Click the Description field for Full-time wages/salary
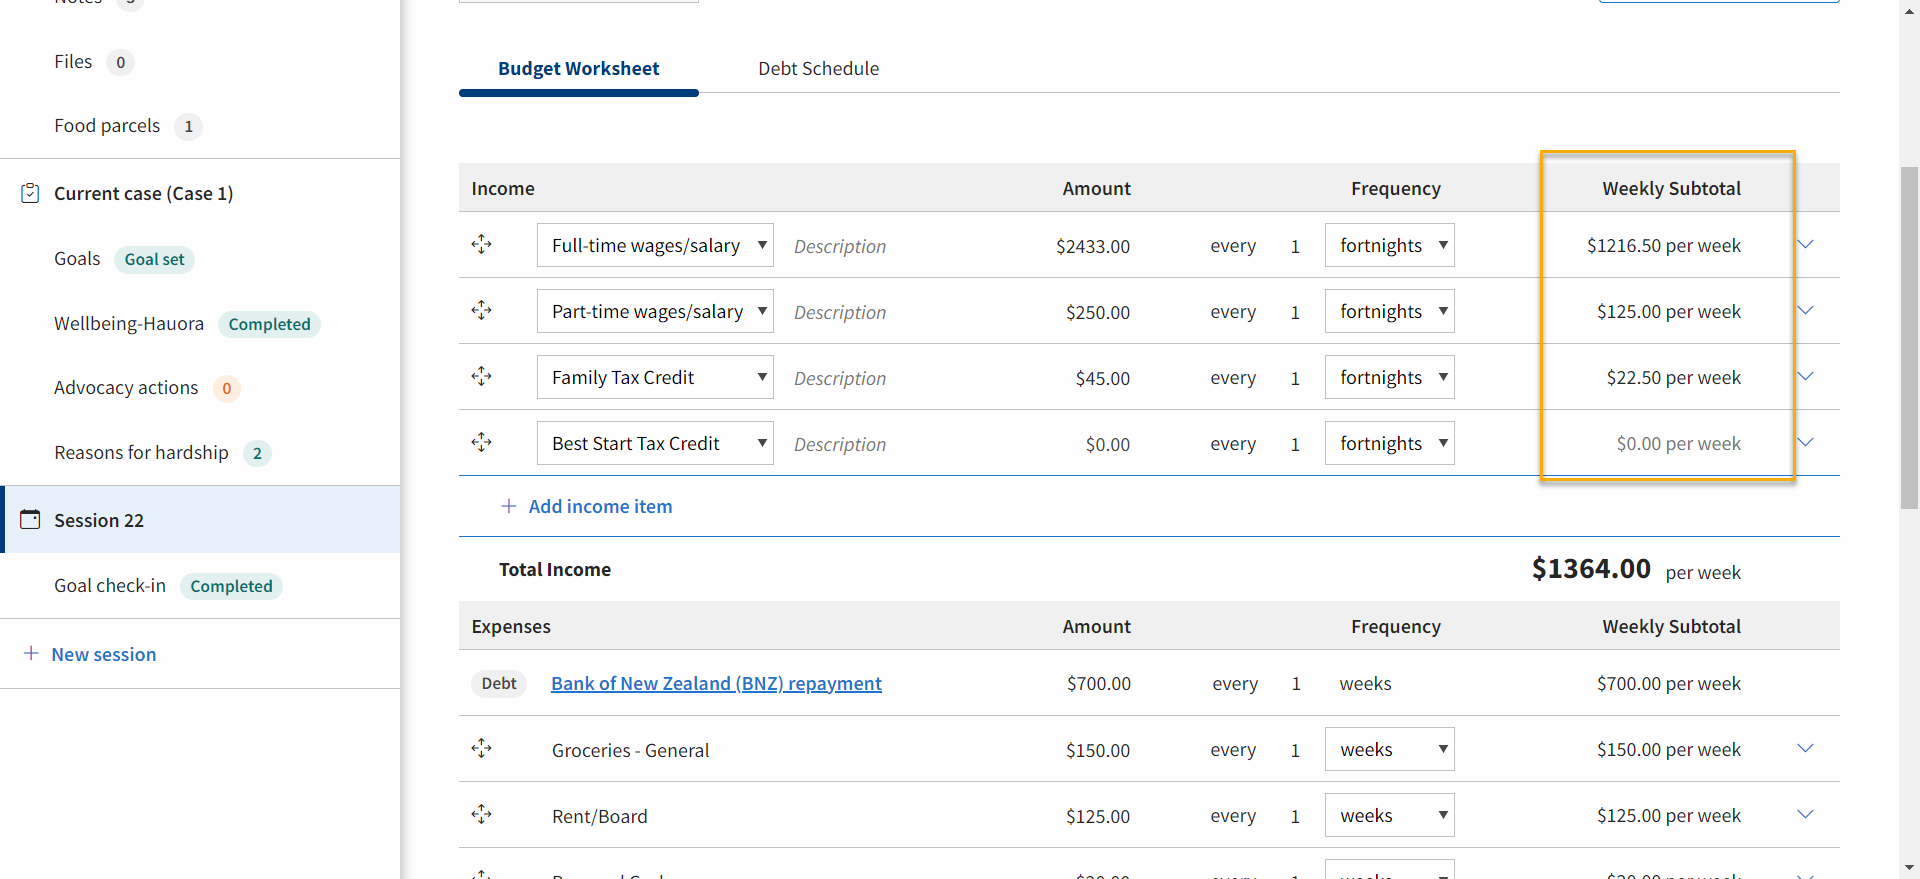 [840, 246]
